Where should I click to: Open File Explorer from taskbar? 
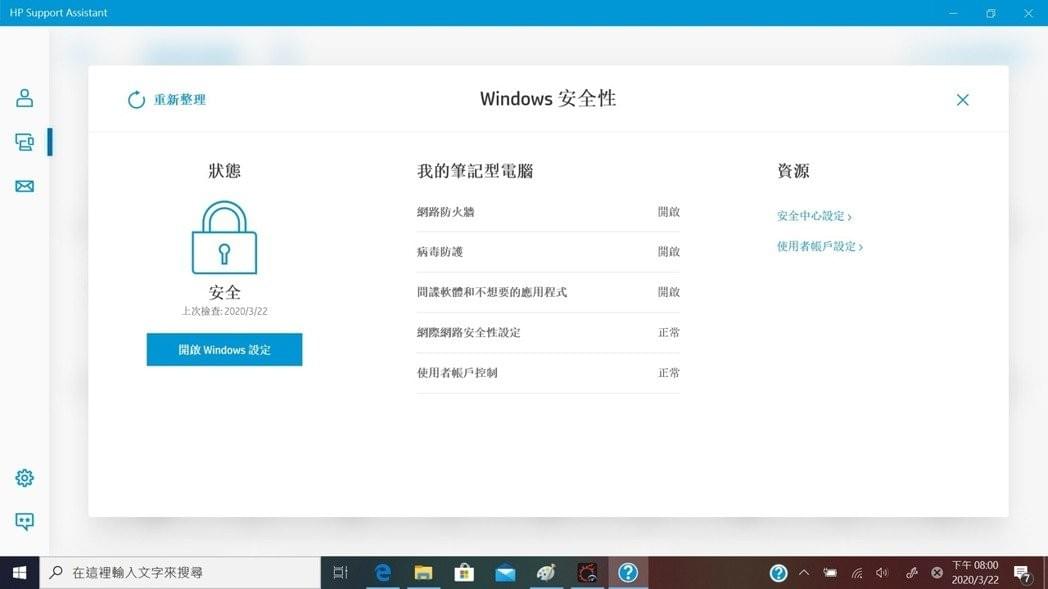pyautogui.click(x=423, y=573)
